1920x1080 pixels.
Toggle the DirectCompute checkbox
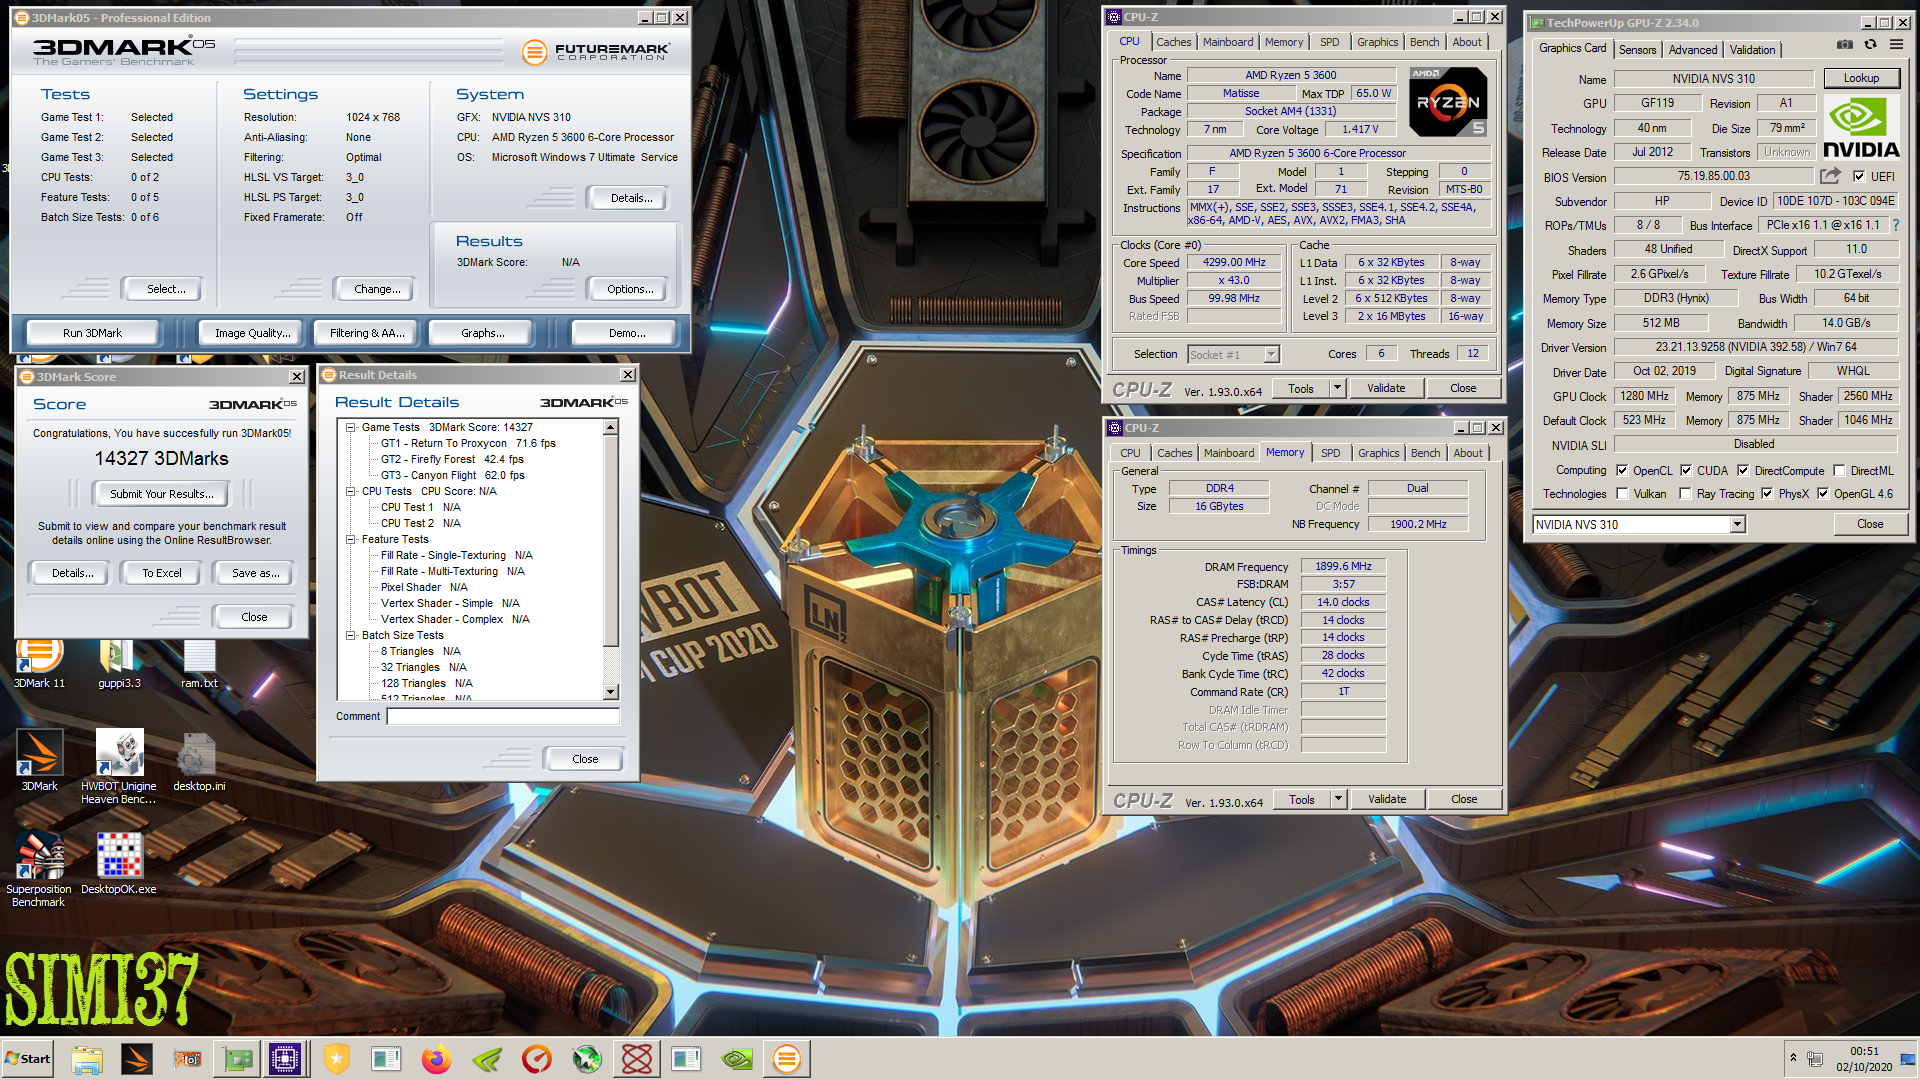[x=1743, y=470]
